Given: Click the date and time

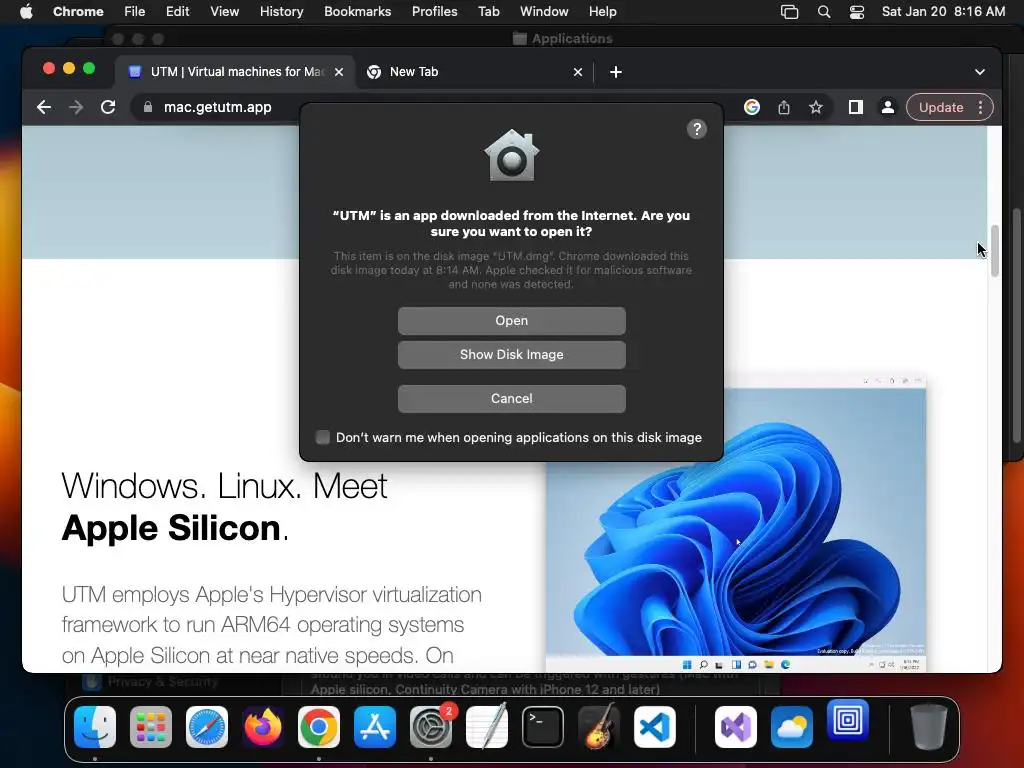Looking at the screenshot, I should 943,11.
